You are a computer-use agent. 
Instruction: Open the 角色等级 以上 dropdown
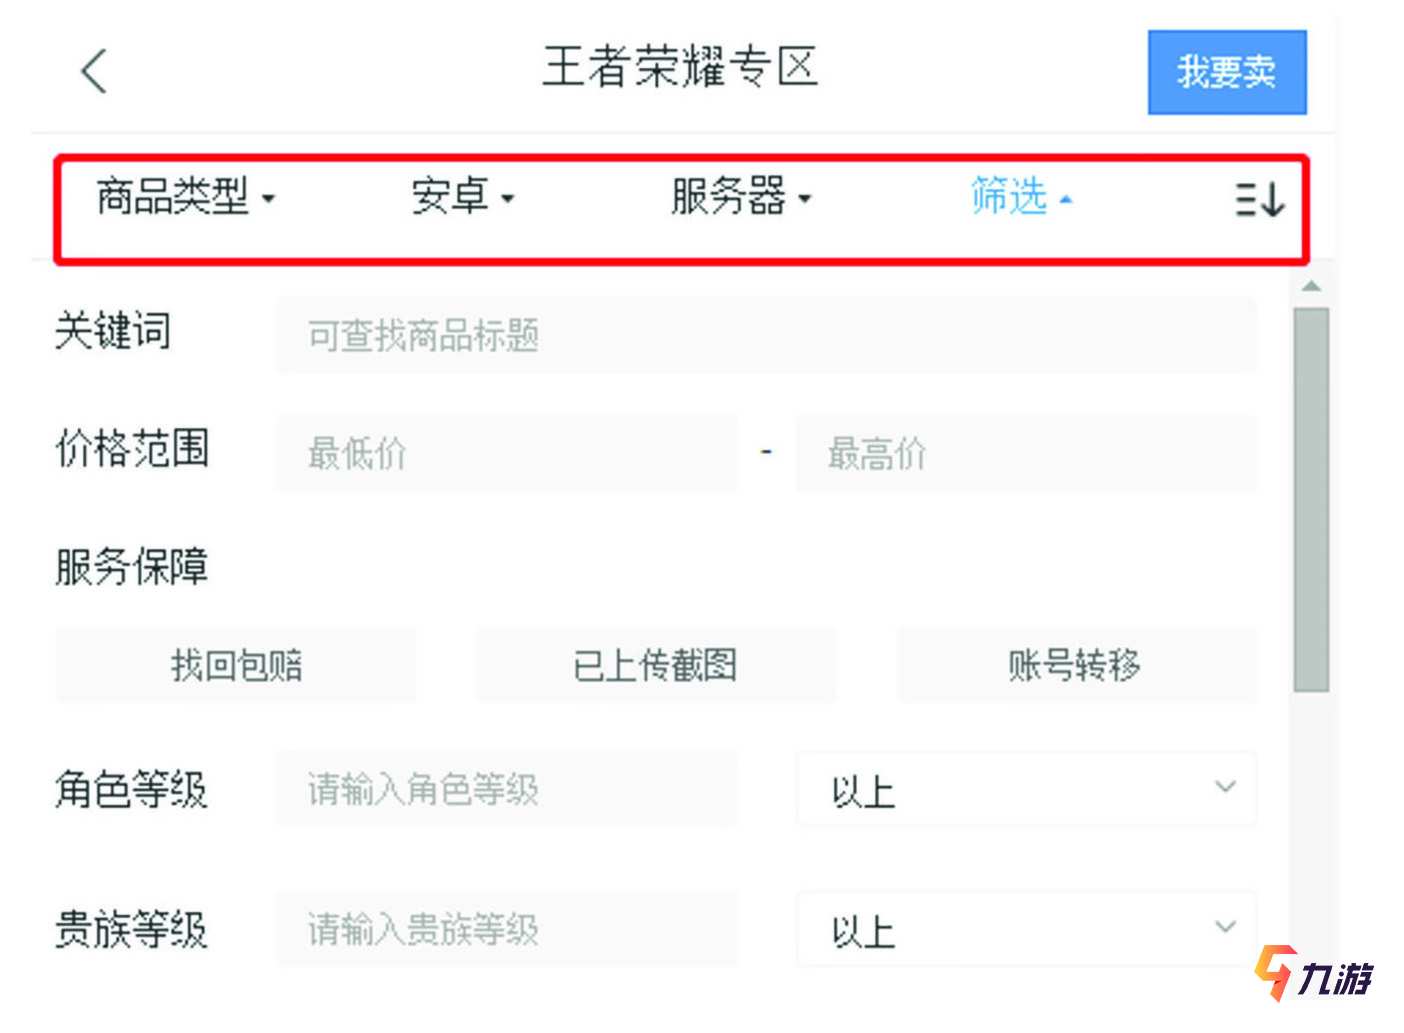point(1026,789)
